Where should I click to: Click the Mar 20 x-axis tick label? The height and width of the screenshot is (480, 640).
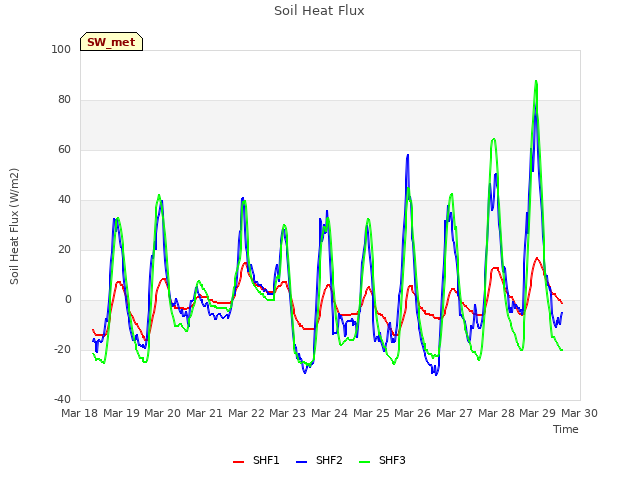point(162,413)
